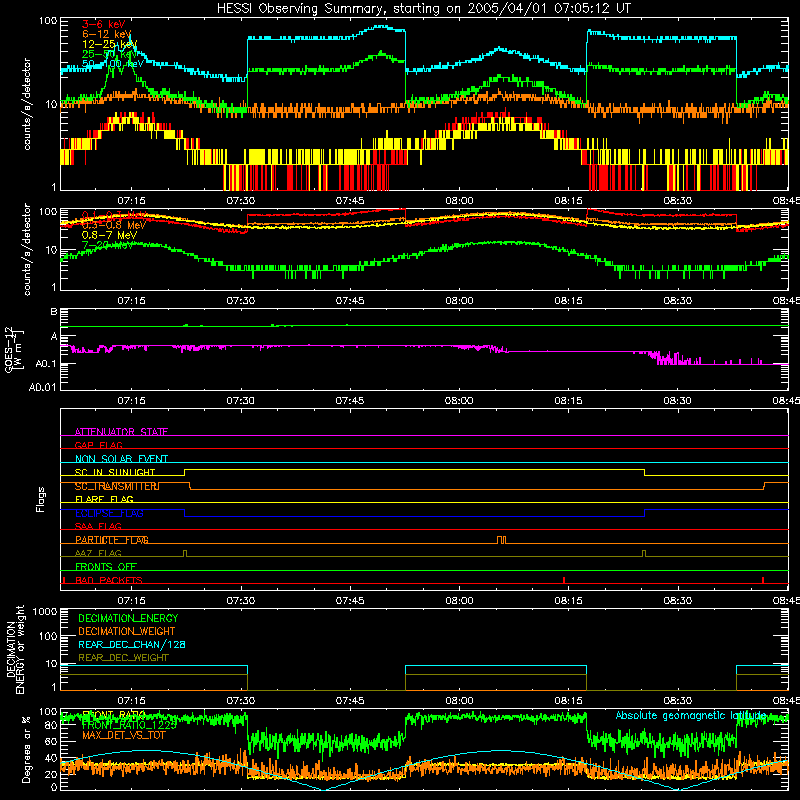Select the ECLIPSE_FLAG label
The width and height of the screenshot is (800, 800).
[109, 513]
